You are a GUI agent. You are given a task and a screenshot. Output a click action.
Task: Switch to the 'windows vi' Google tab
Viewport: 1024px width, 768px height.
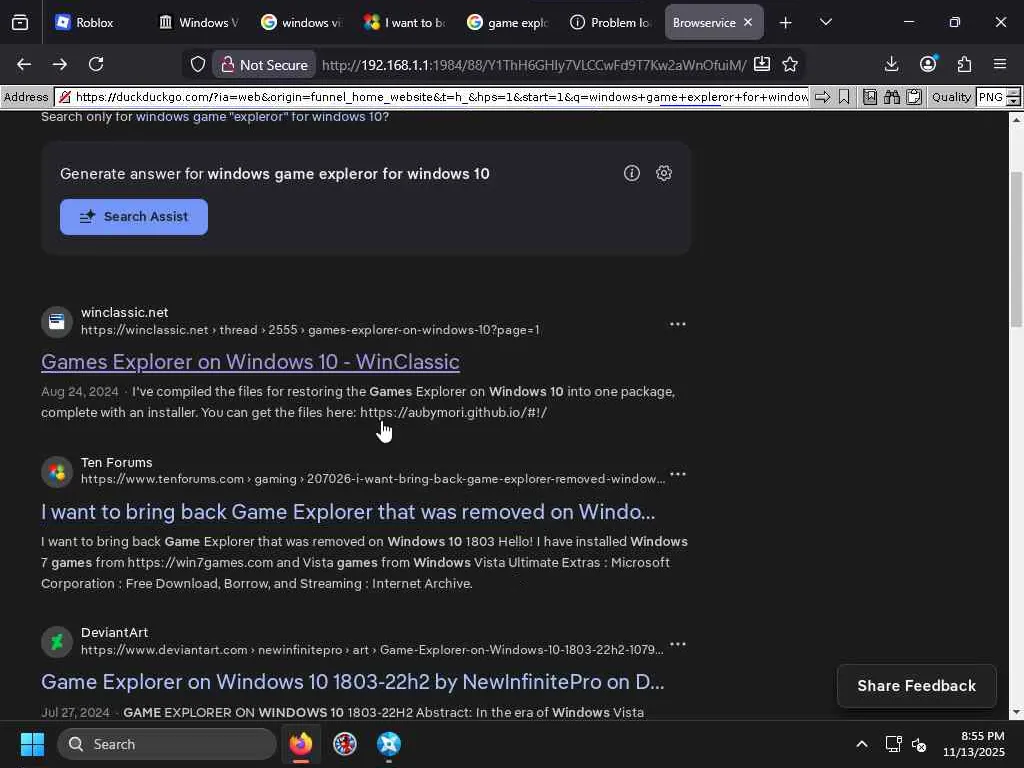(x=301, y=23)
